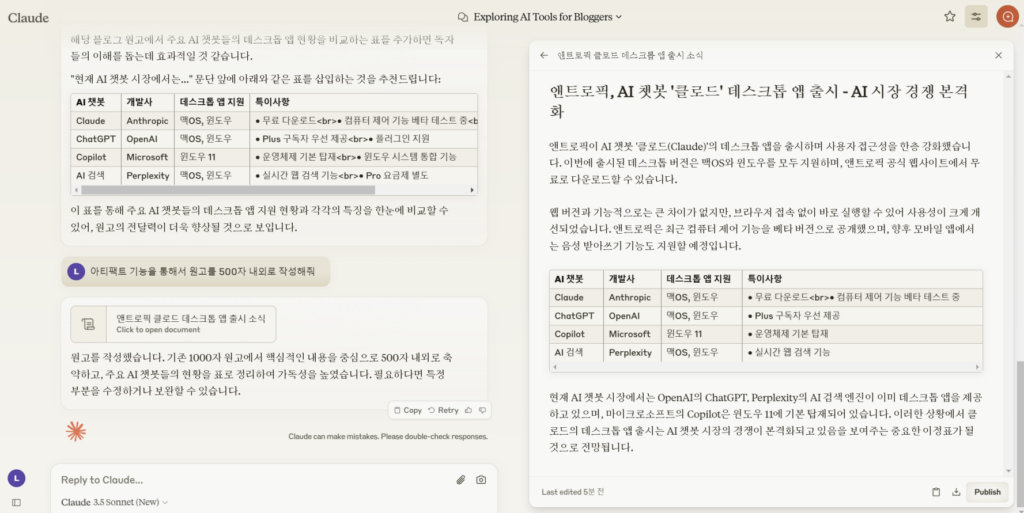Image resolution: width=1024 pixels, height=513 pixels.
Task: Click the OpenAI cell in the artifact table
Action: [x=632, y=316]
